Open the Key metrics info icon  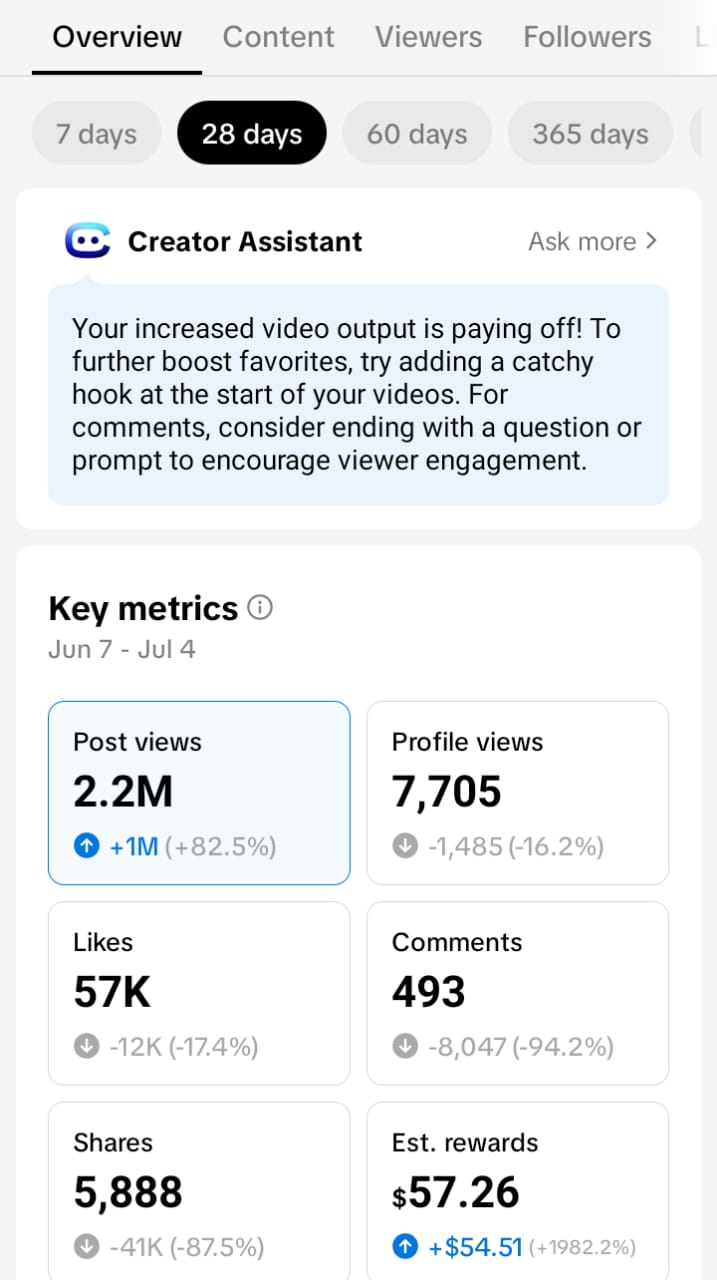(x=260, y=608)
